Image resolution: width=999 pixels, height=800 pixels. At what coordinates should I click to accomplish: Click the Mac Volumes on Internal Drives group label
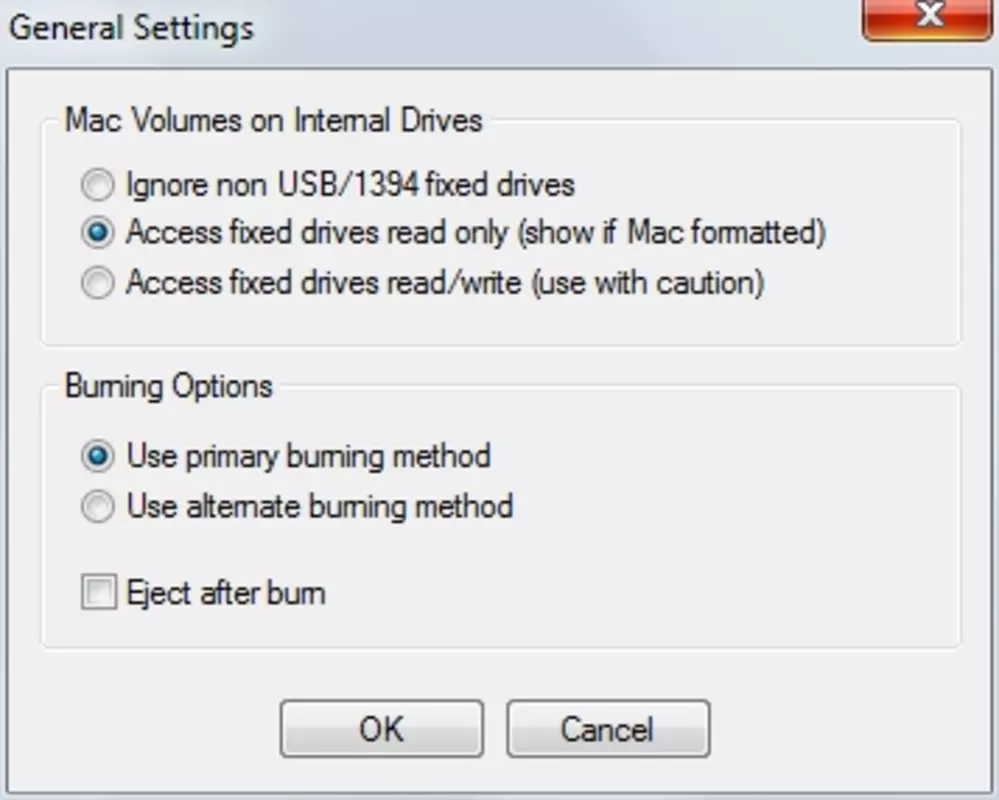[274, 120]
